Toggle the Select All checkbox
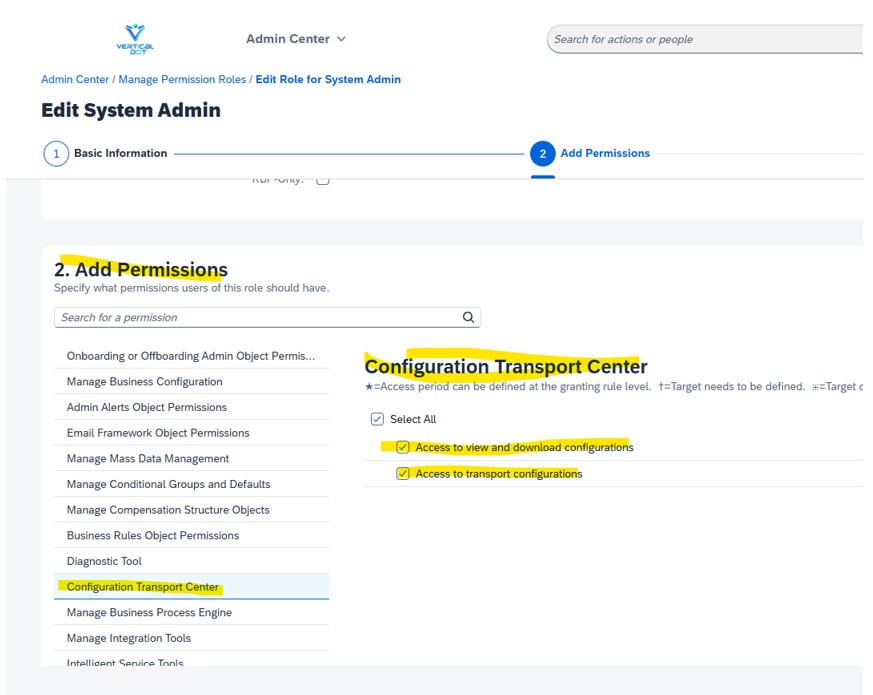The height and width of the screenshot is (695, 873). coord(377,419)
